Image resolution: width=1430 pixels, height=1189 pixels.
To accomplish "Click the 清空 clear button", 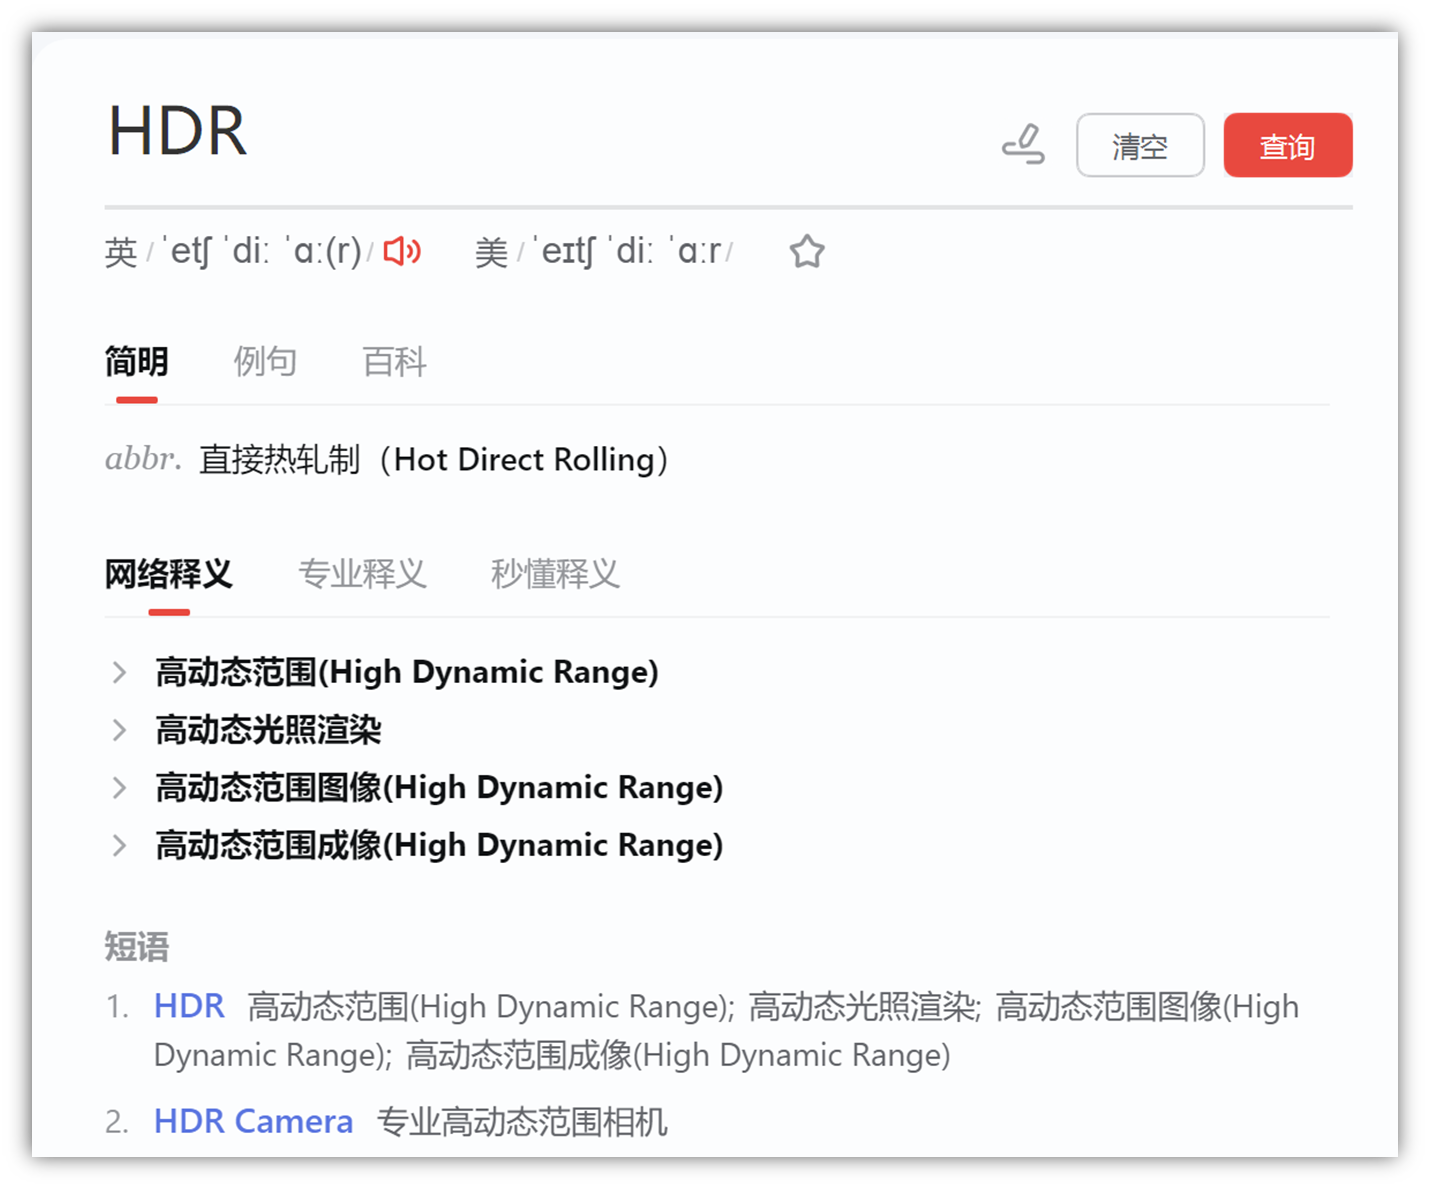I will pyautogui.click(x=1140, y=146).
